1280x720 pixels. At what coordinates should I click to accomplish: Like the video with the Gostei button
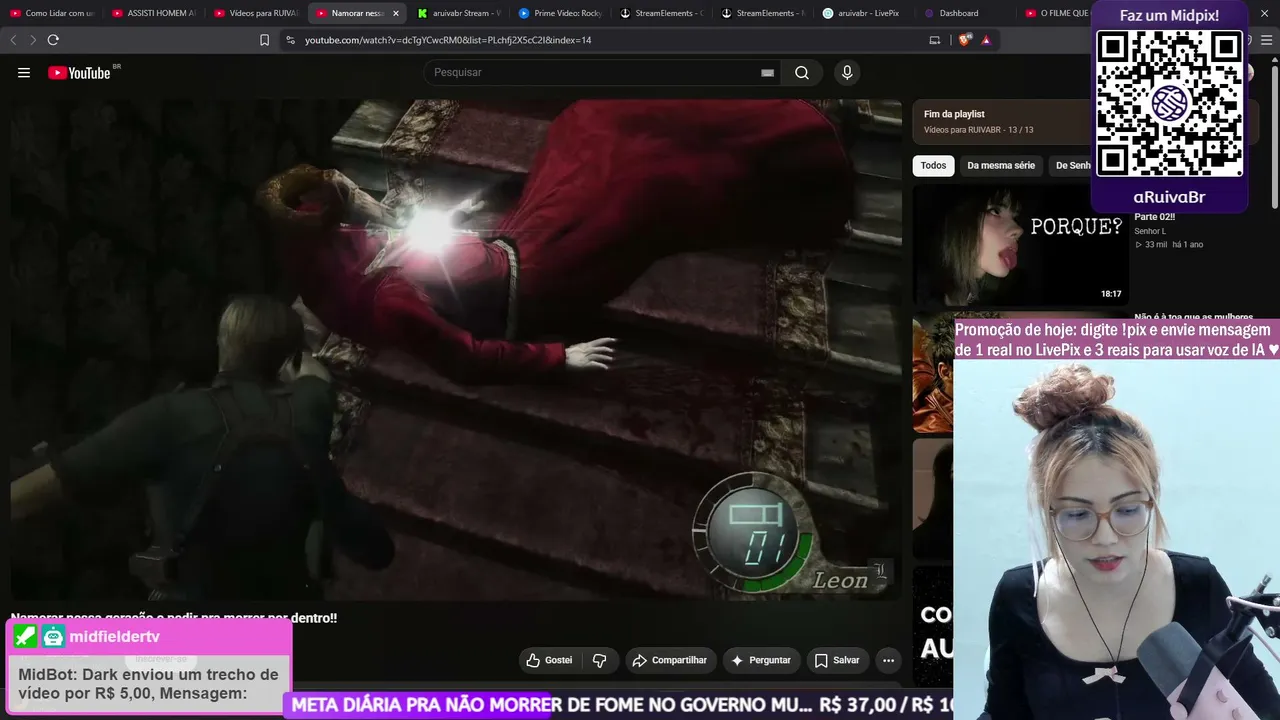pos(550,660)
